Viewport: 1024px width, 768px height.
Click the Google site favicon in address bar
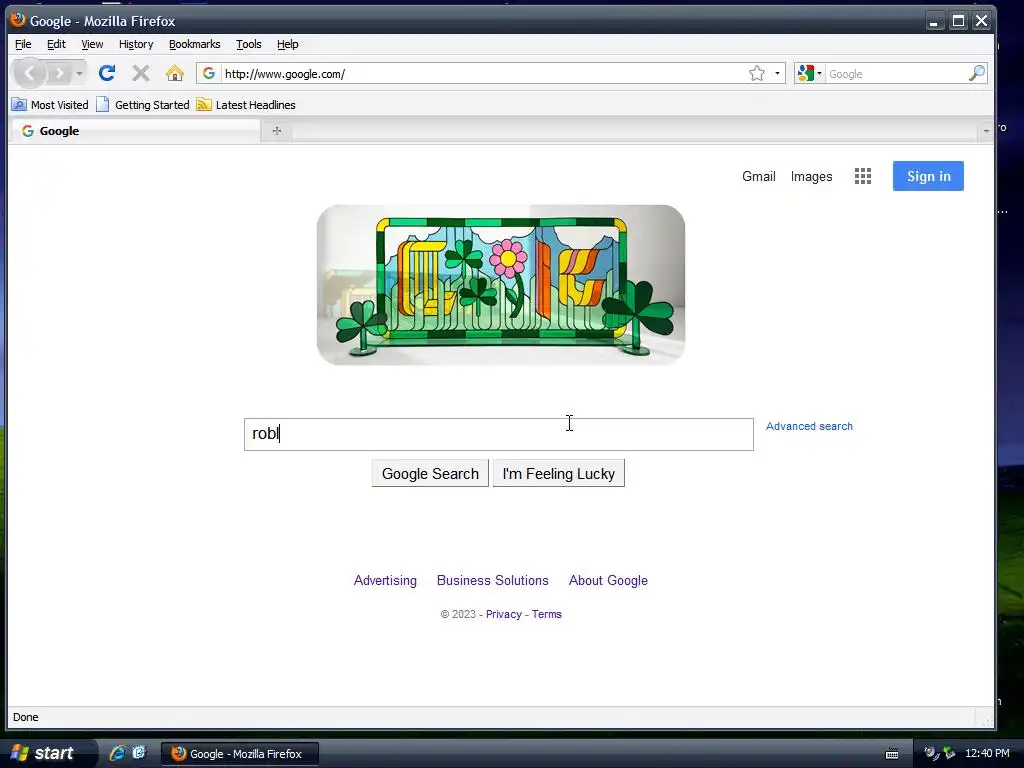[209, 73]
